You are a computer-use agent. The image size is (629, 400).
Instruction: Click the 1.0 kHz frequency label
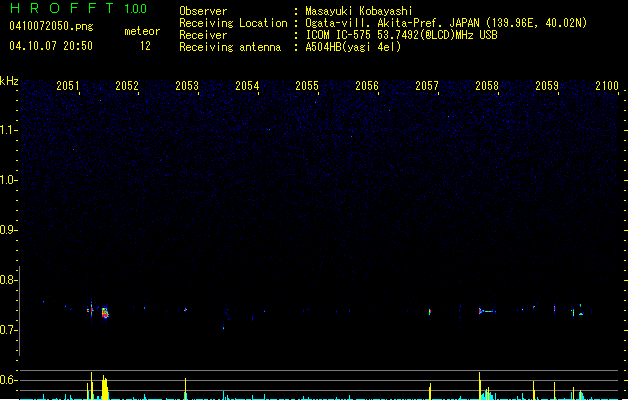(8, 180)
